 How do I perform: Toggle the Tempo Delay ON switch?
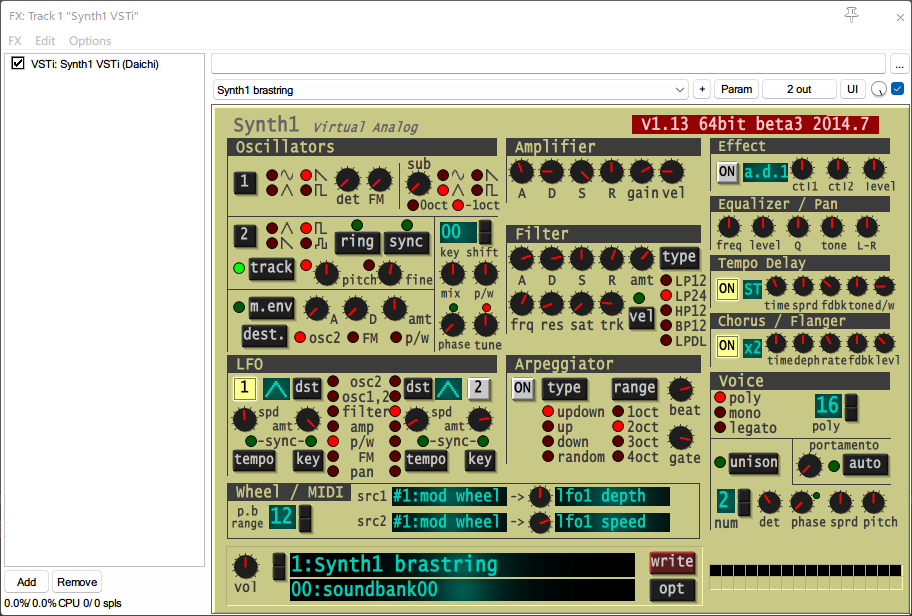(x=727, y=289)
